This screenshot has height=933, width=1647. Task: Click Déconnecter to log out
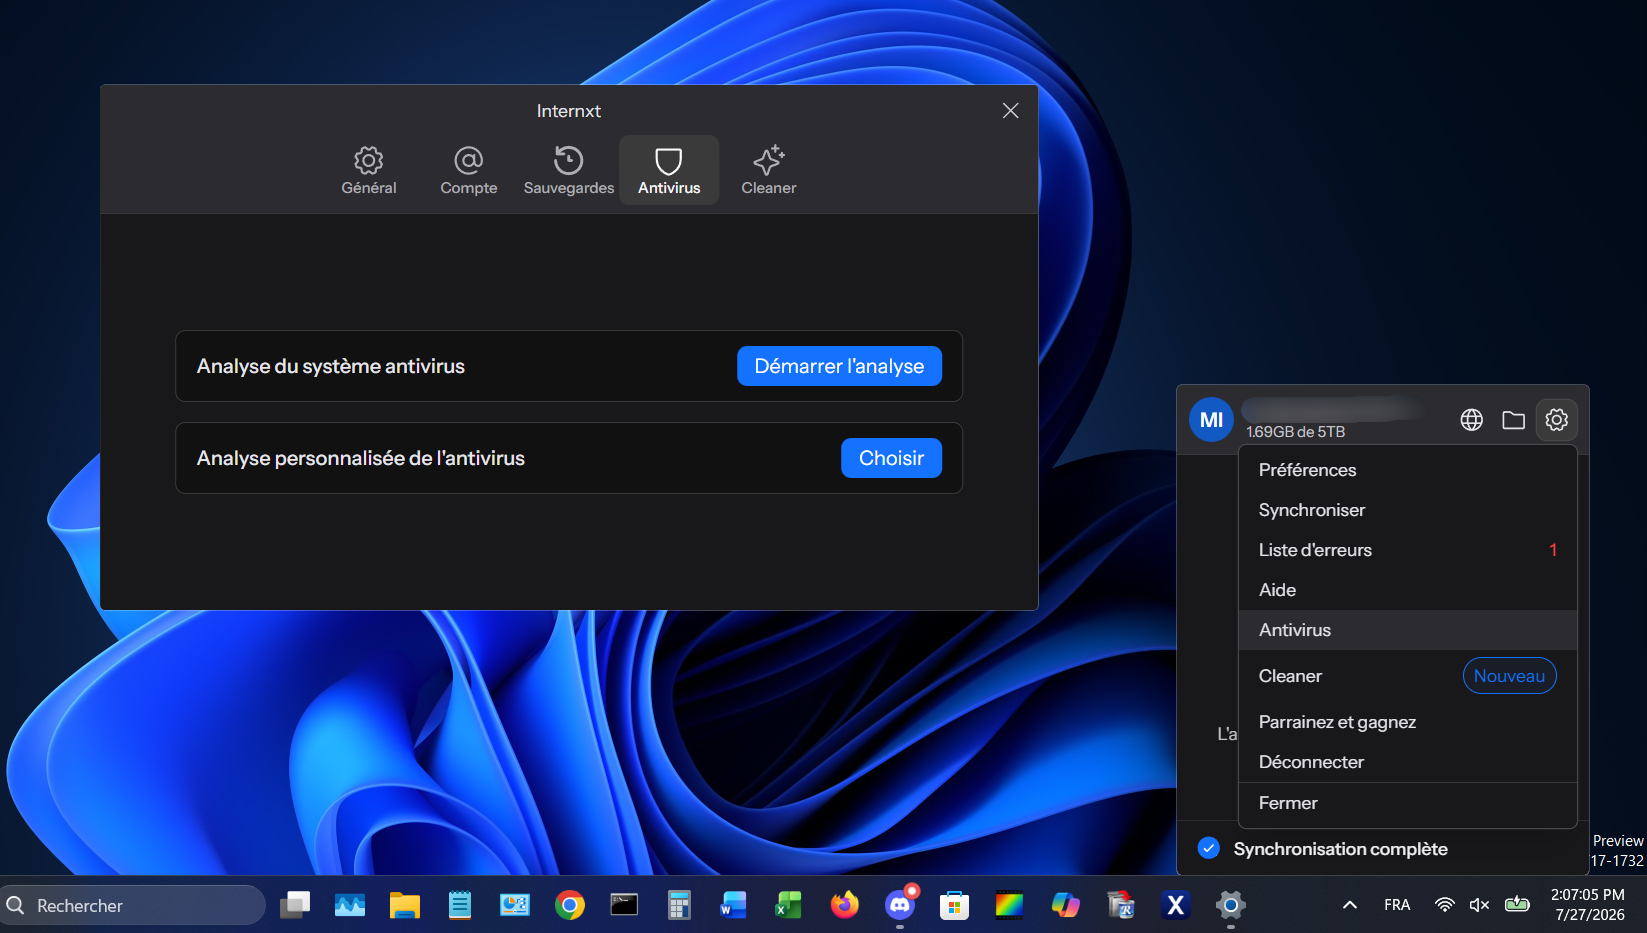coord(1407,762)
